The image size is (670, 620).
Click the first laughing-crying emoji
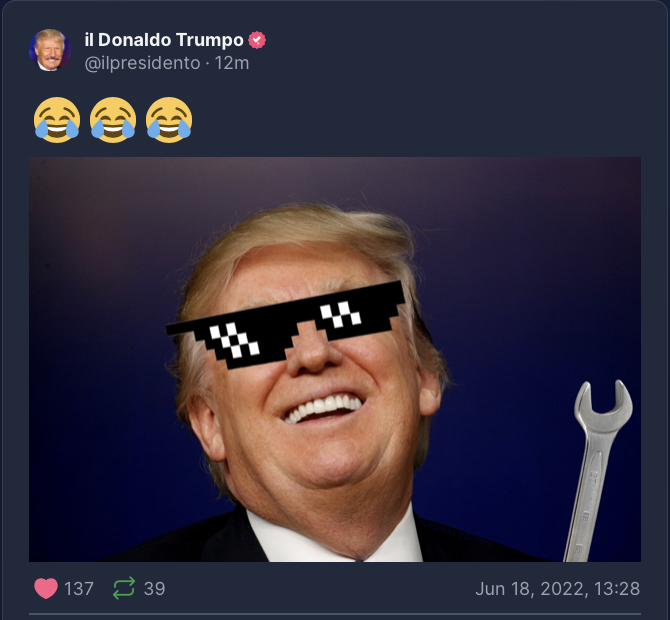tap(57, 120)
